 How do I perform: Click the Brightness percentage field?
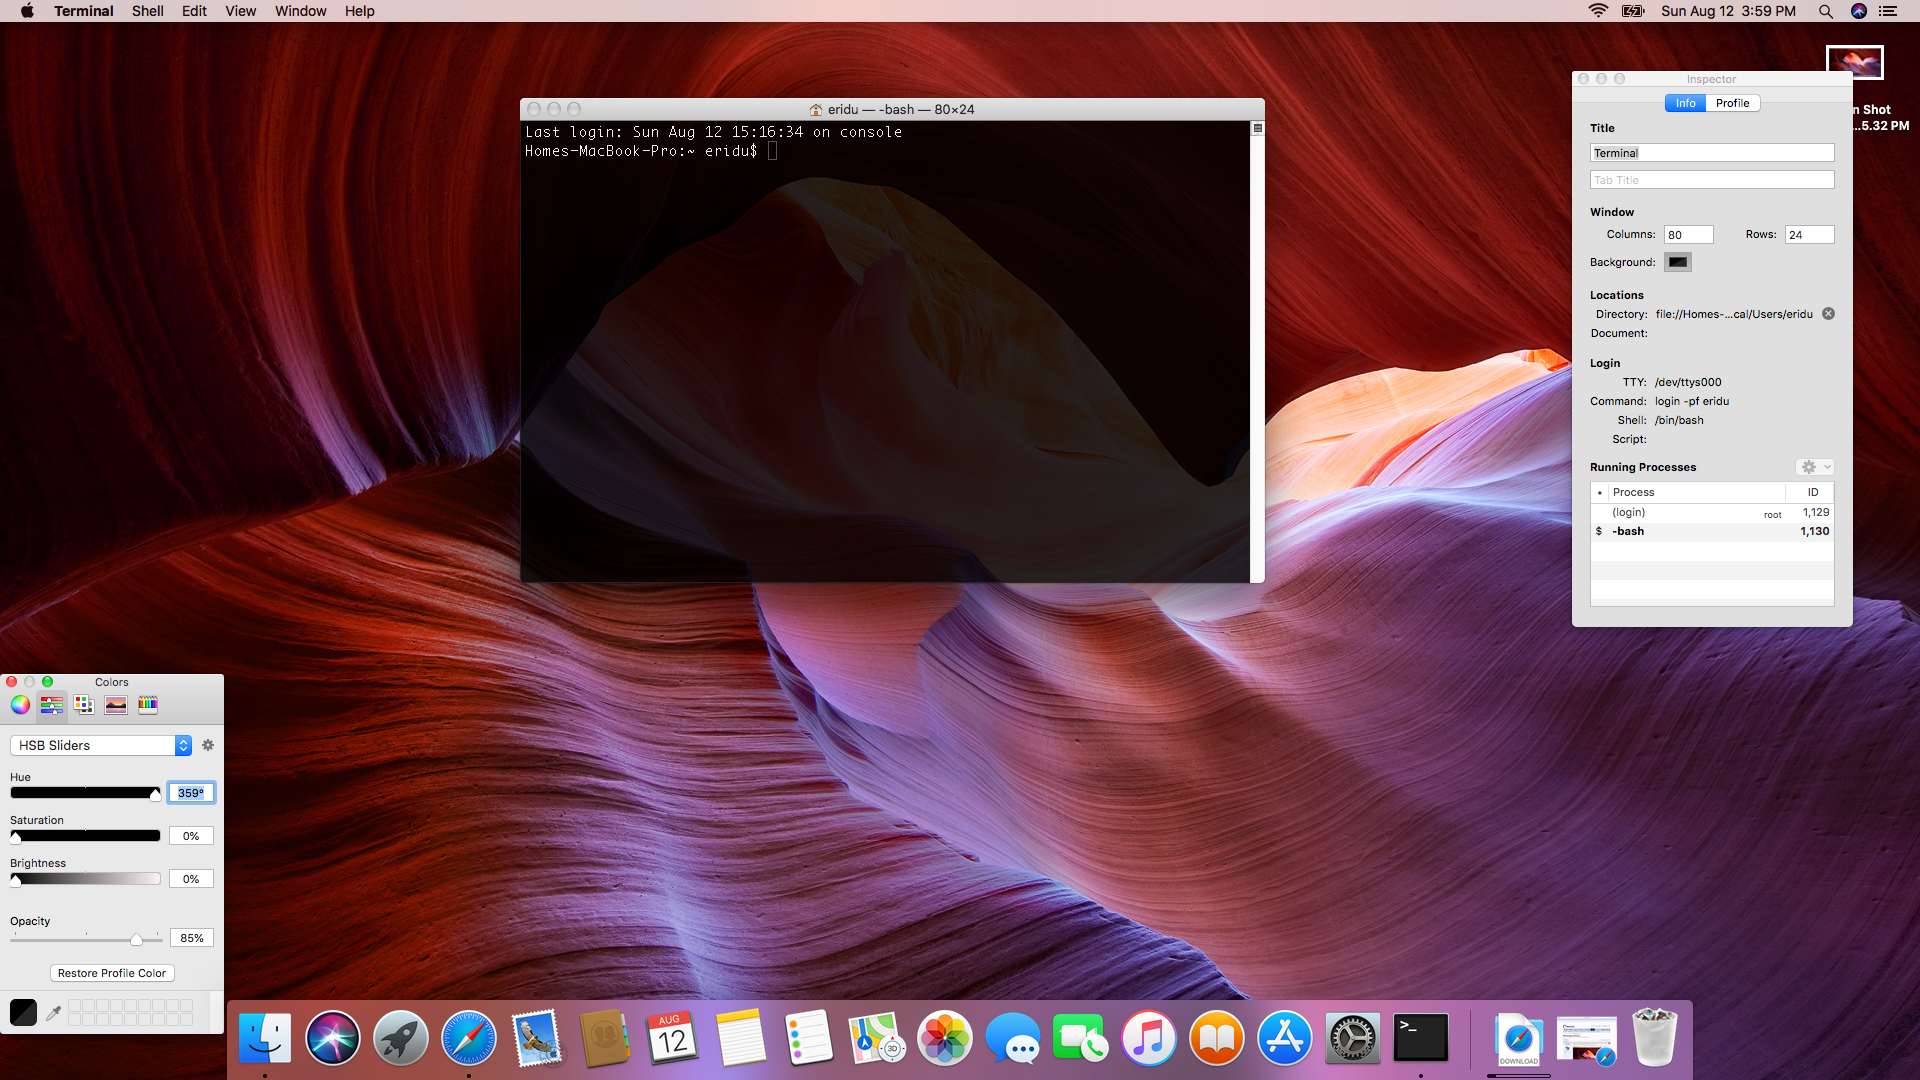(x=191, y=879)
